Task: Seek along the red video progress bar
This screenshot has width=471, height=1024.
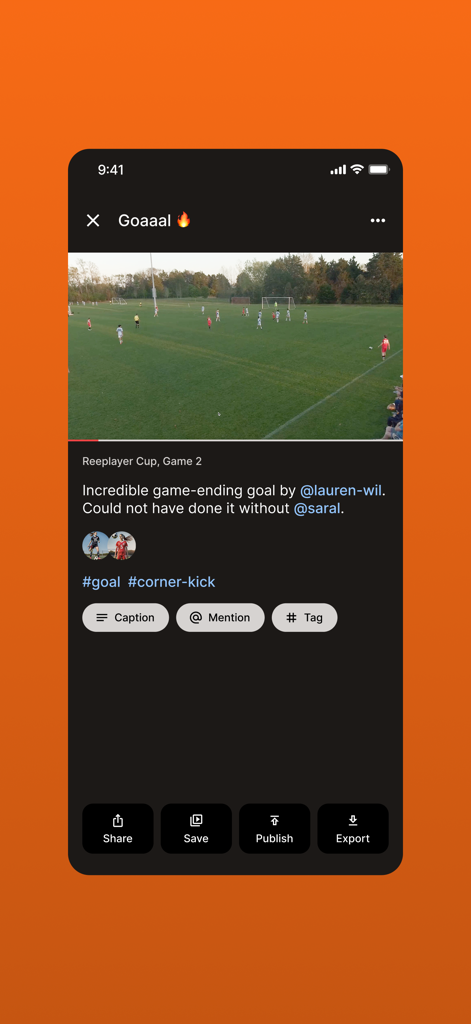Action: 235,440
